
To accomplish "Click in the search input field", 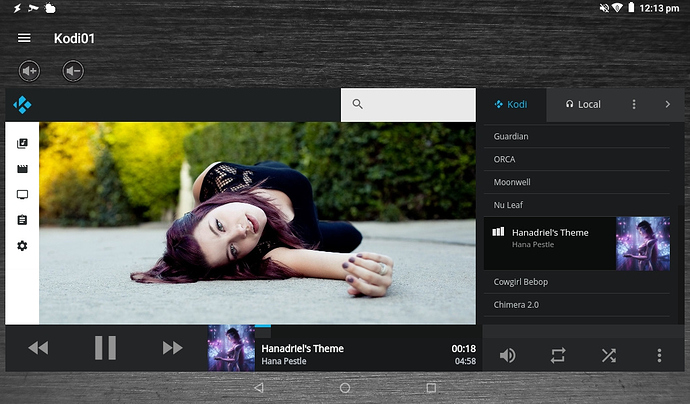I will (408, 105).
